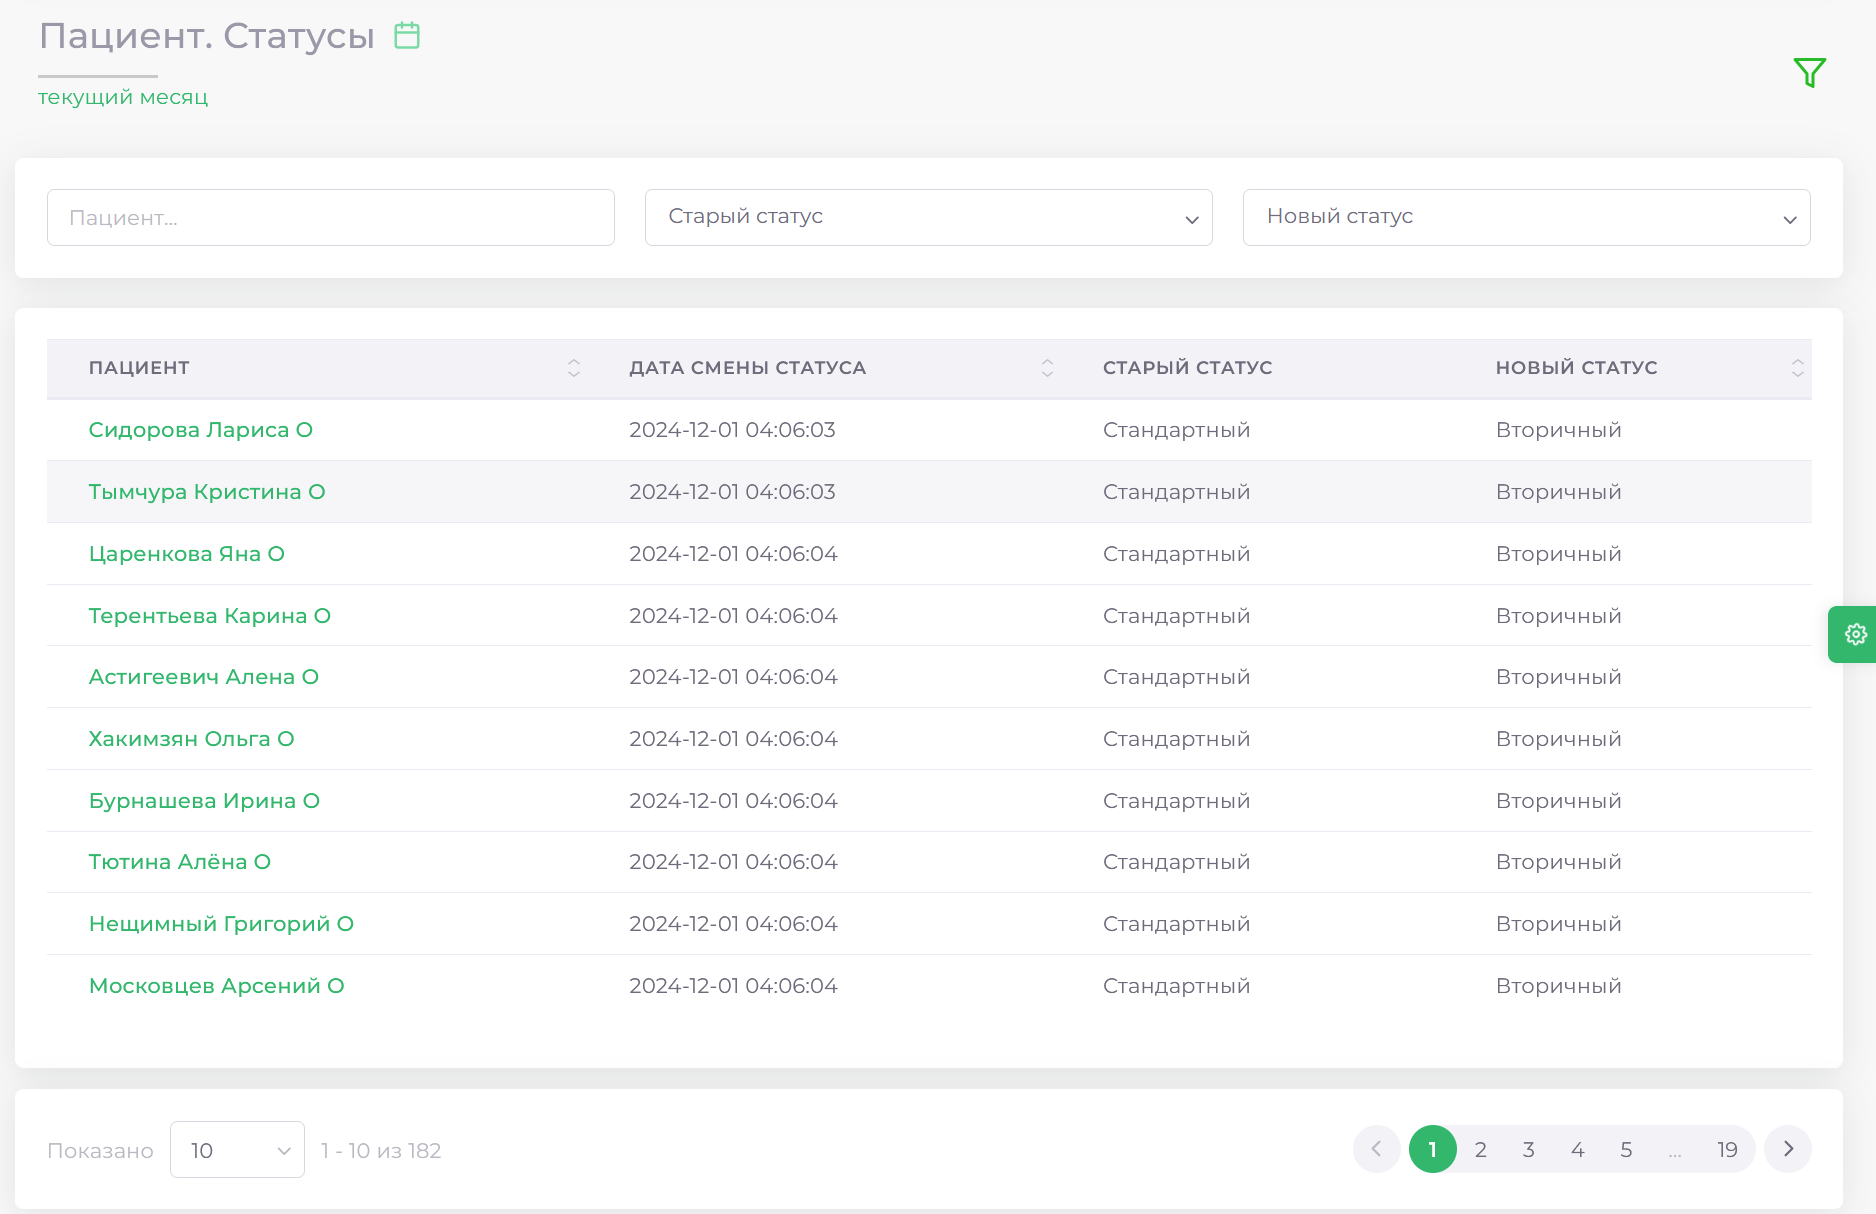Click the date in Тютина Алёна row
The image size is (1876, 1214).
tap(733, 862)
